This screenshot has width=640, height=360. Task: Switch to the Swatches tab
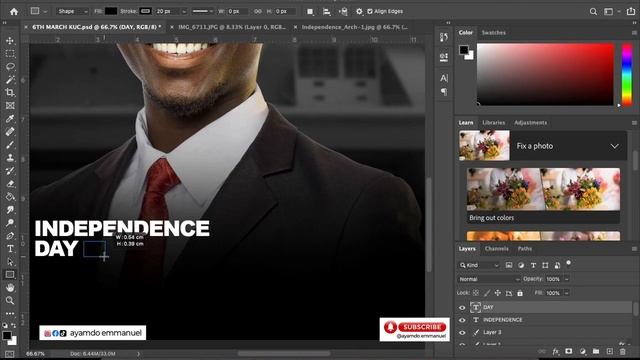coord(493,33)
